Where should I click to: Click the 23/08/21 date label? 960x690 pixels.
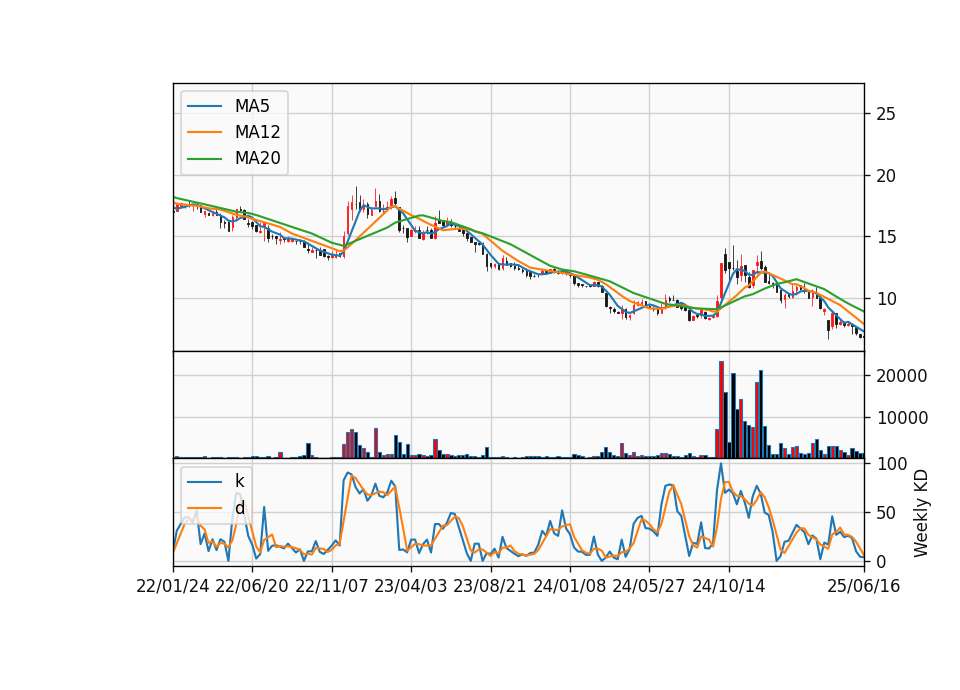490,586
